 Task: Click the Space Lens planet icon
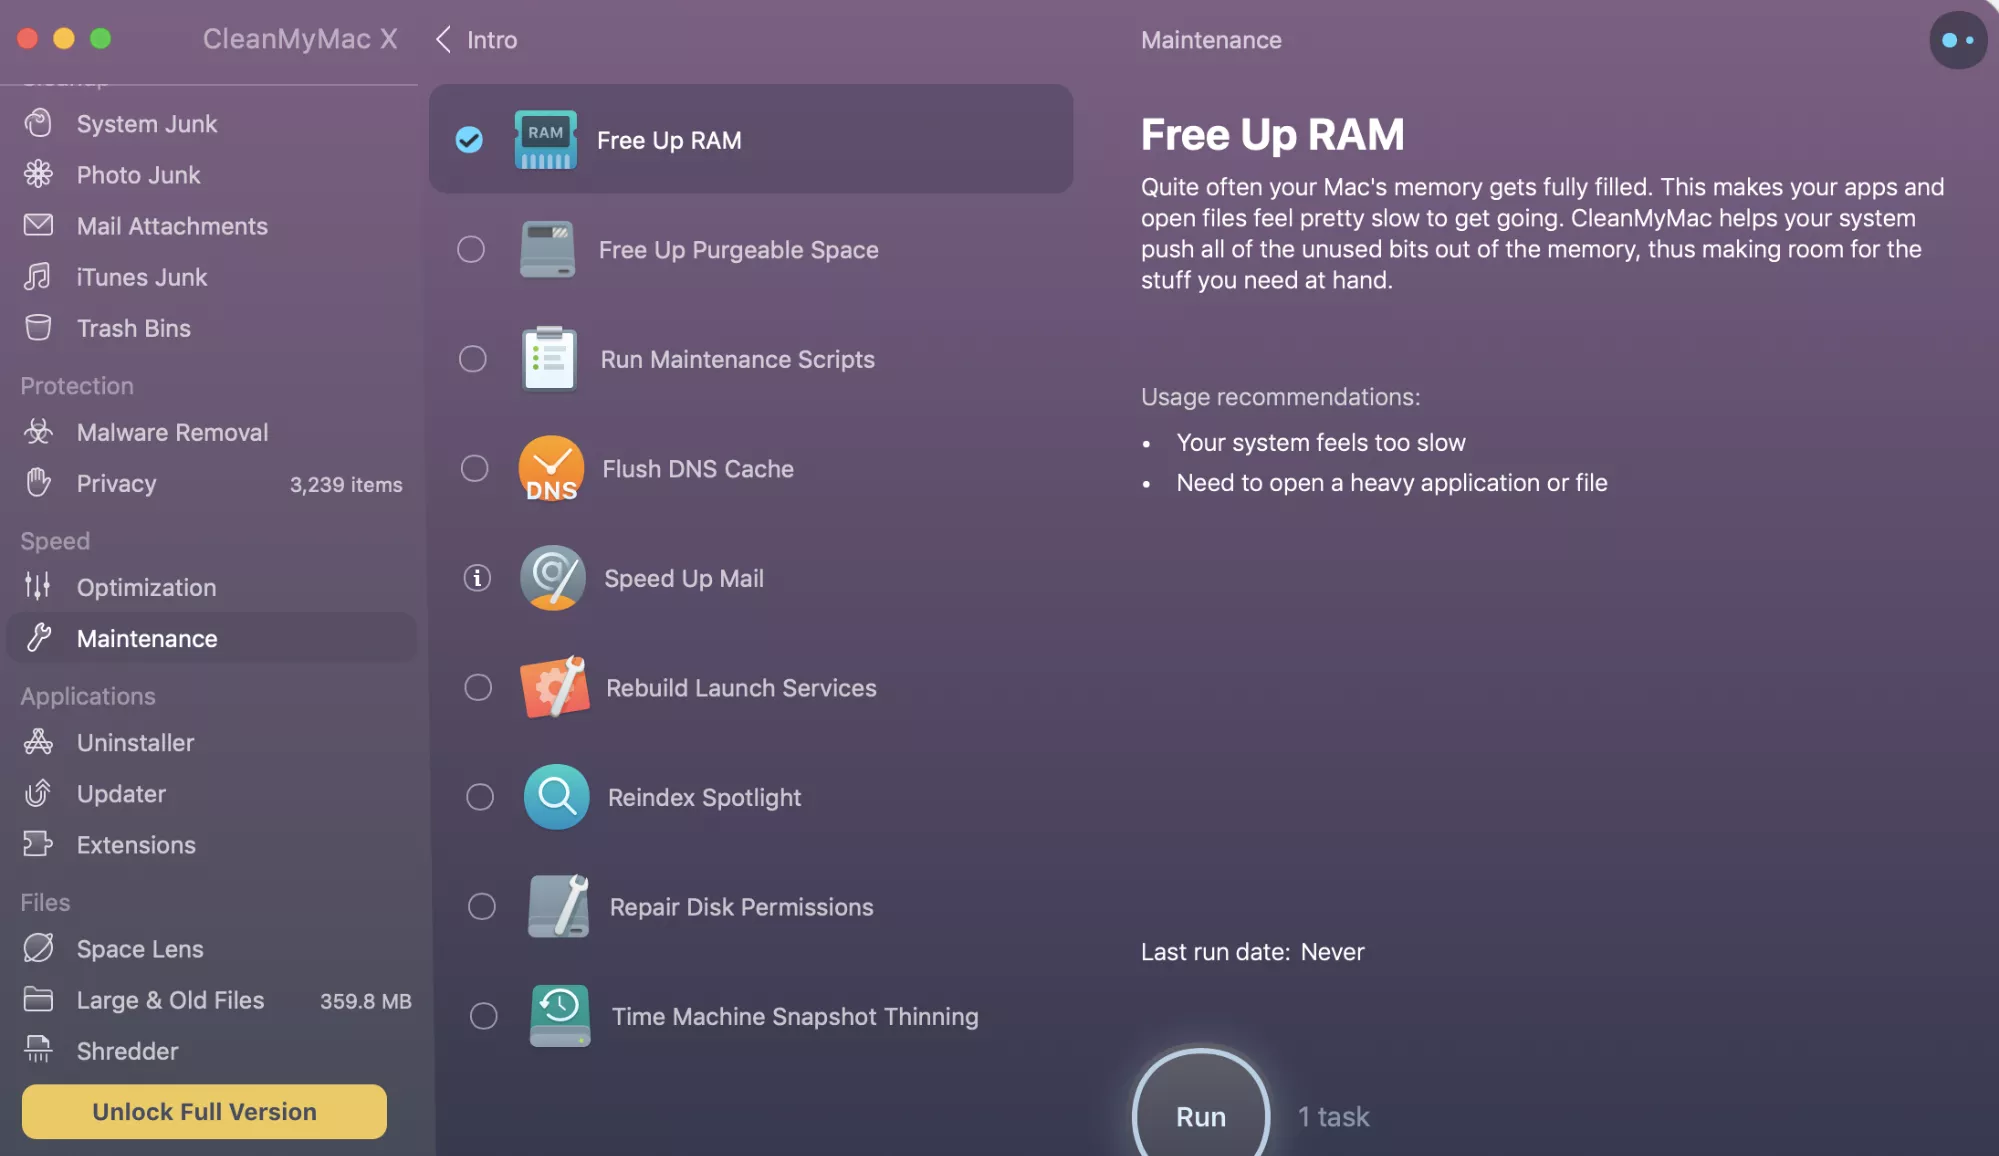(38, 947)
